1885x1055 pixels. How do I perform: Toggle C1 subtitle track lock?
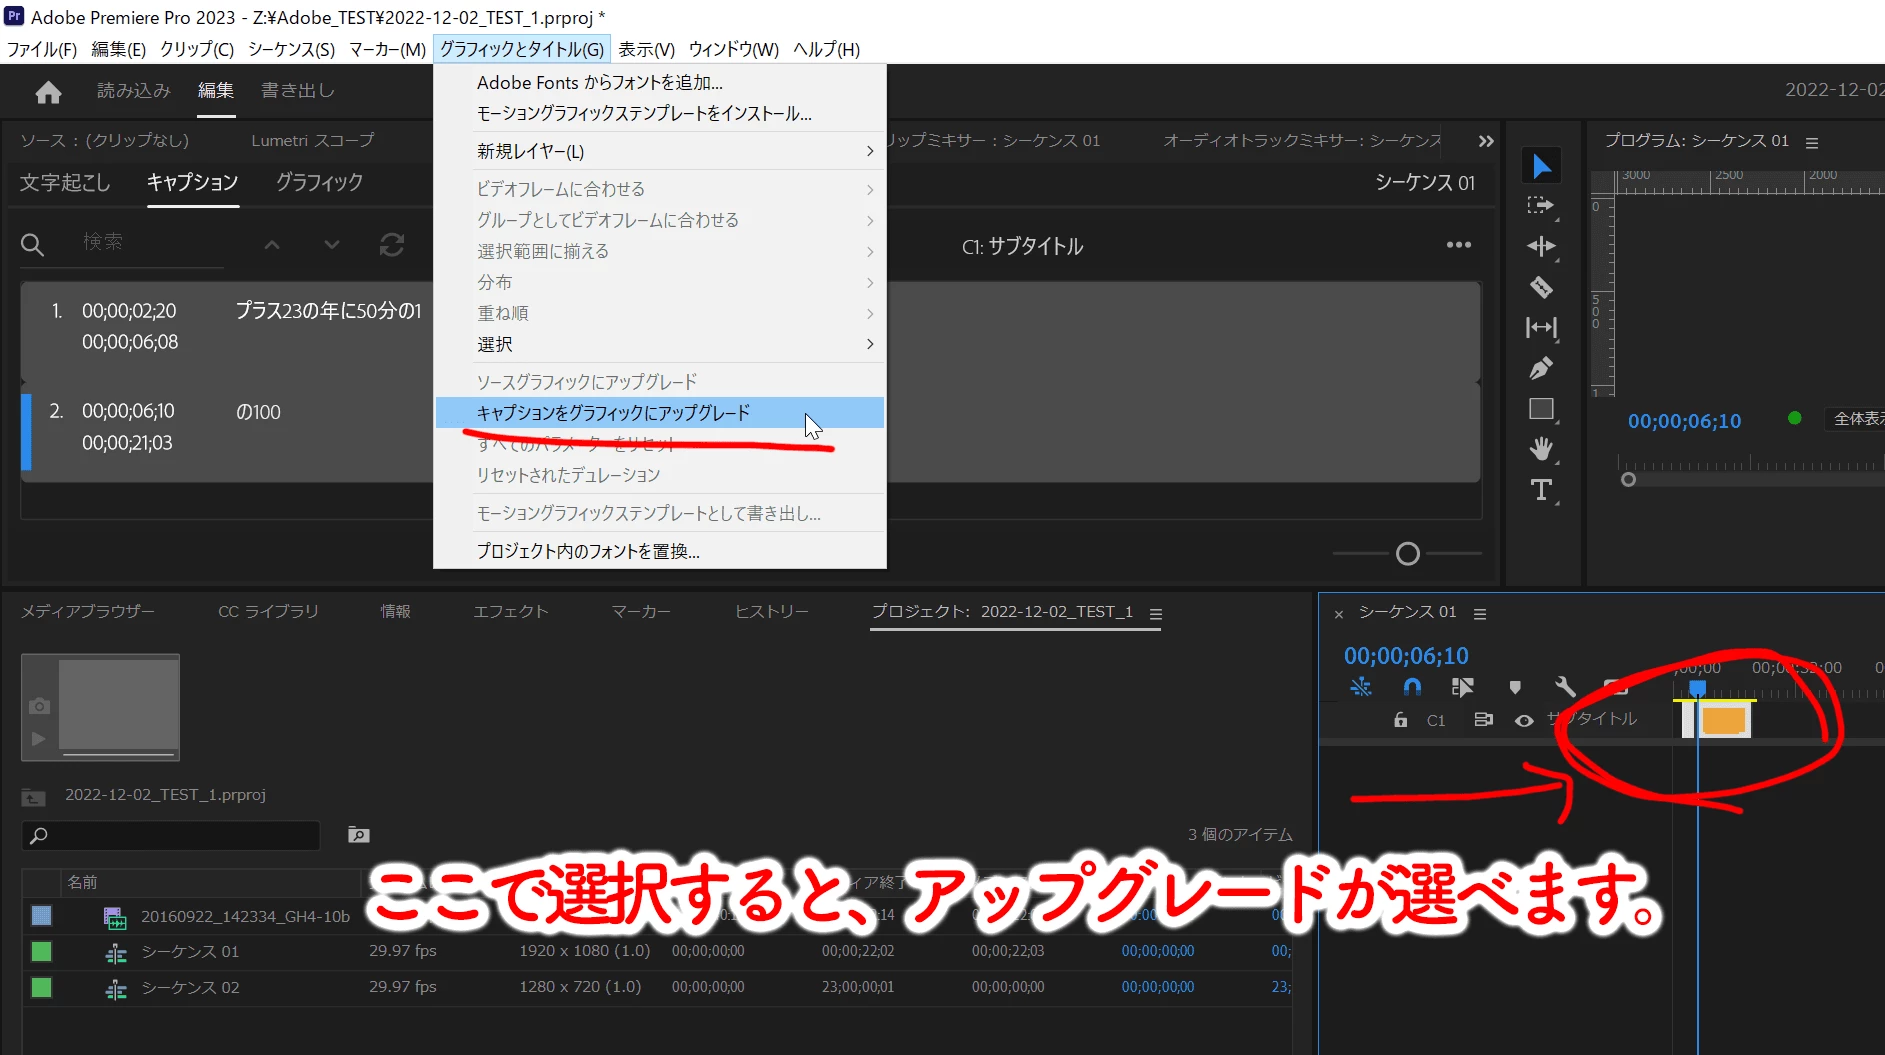[x=1401, y=720]
